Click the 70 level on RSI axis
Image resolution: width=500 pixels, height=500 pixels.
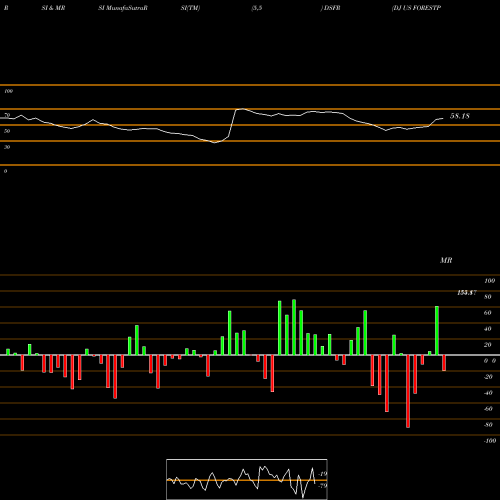[x=7, y=115]
